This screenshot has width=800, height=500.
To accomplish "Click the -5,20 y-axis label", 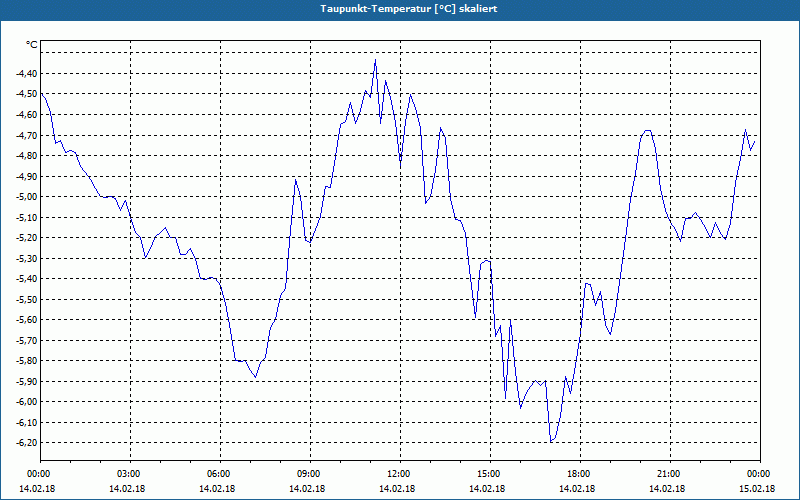I will point(27,238).
